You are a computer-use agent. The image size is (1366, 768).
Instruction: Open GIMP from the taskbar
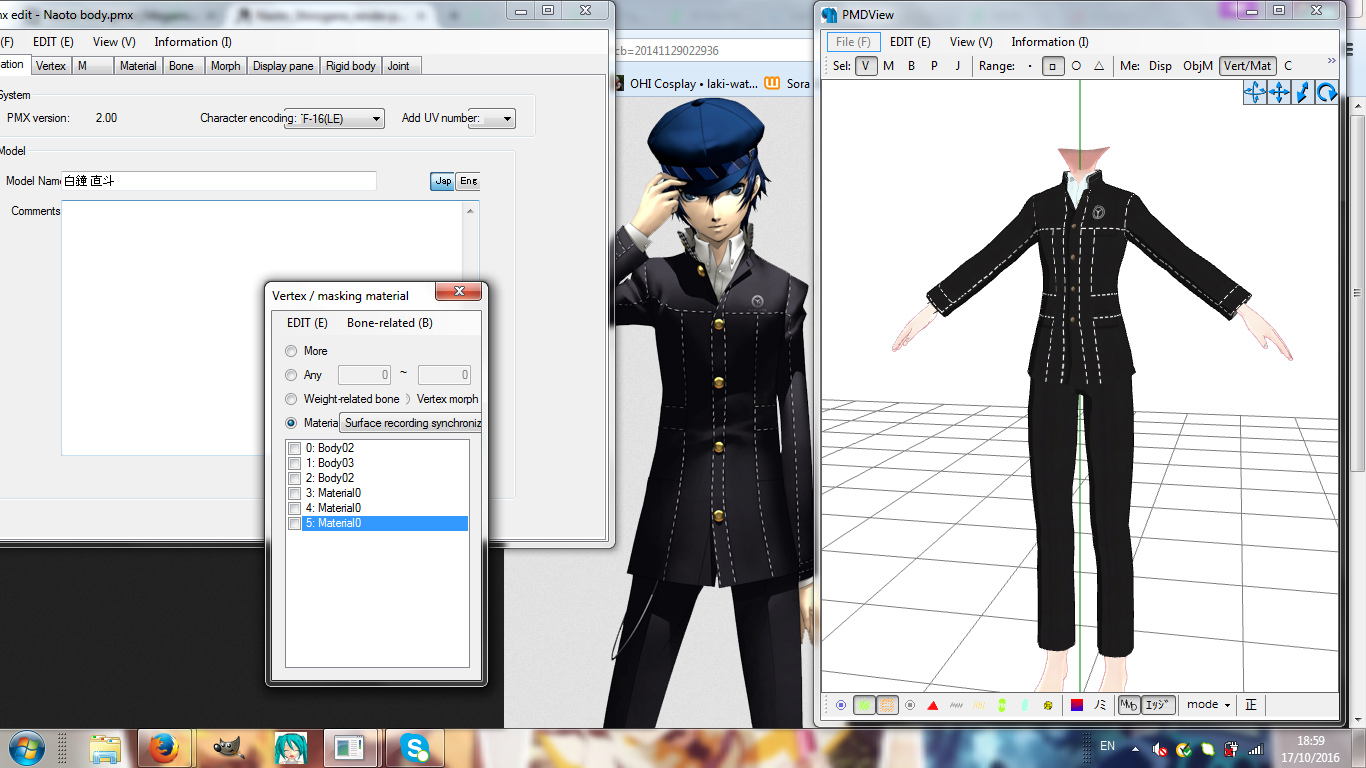(229, 747)
